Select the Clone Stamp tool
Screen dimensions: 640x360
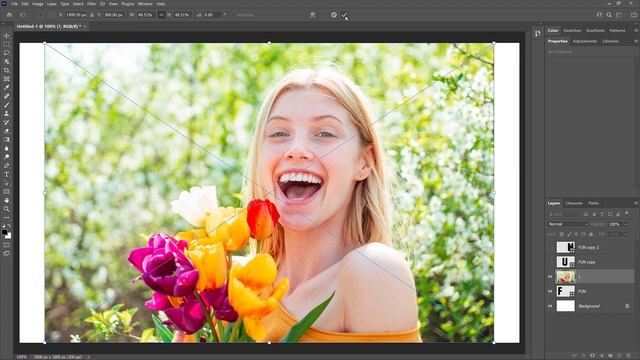click(x=6, y=113)
